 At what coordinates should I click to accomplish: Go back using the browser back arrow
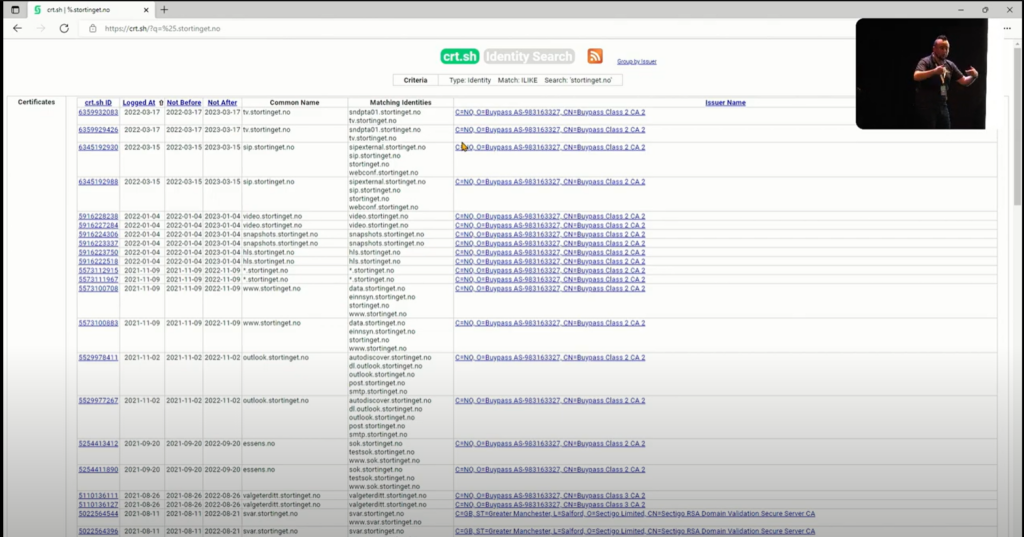tap(18, 28)
